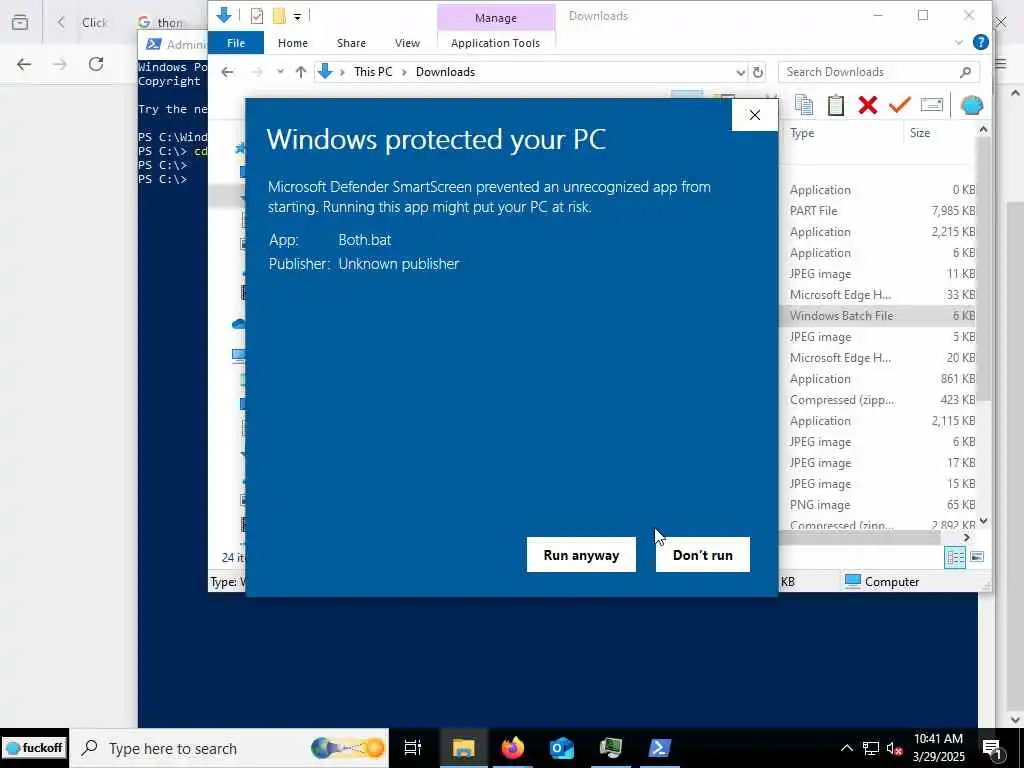Click PowerShell icon on taskbar
Viewport: 1024px width, 768px height.
(660, 748)
